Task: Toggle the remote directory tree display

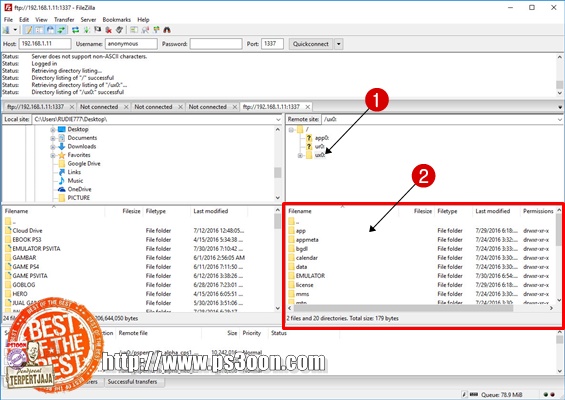Action: (51, 30)
